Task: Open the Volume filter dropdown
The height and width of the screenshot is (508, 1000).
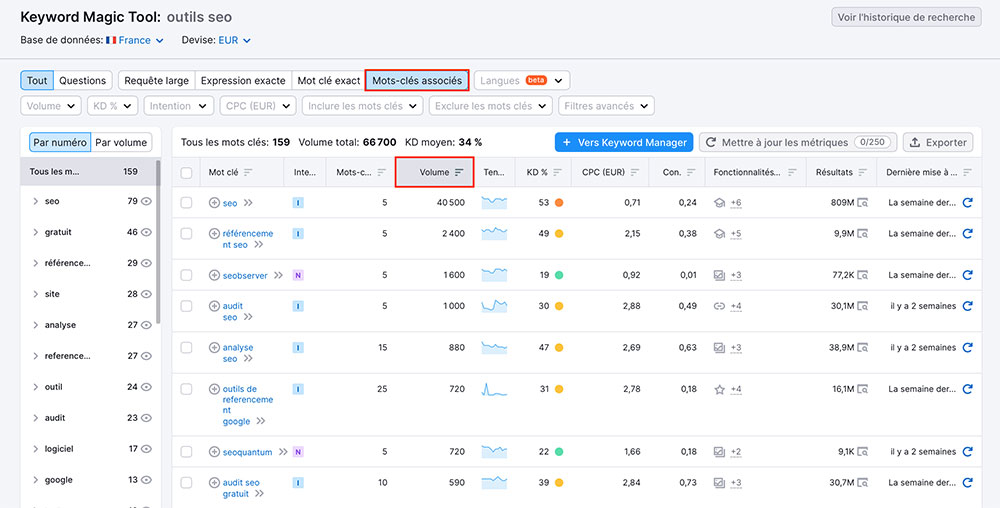Action: coord(51,106)
